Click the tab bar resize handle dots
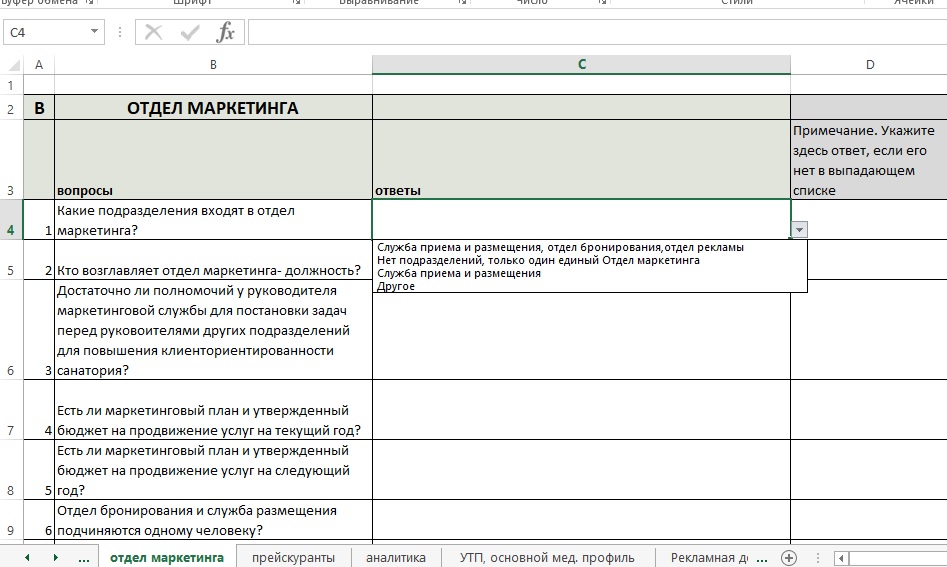This screenshot has width=947, height=567. pos(818,558)
